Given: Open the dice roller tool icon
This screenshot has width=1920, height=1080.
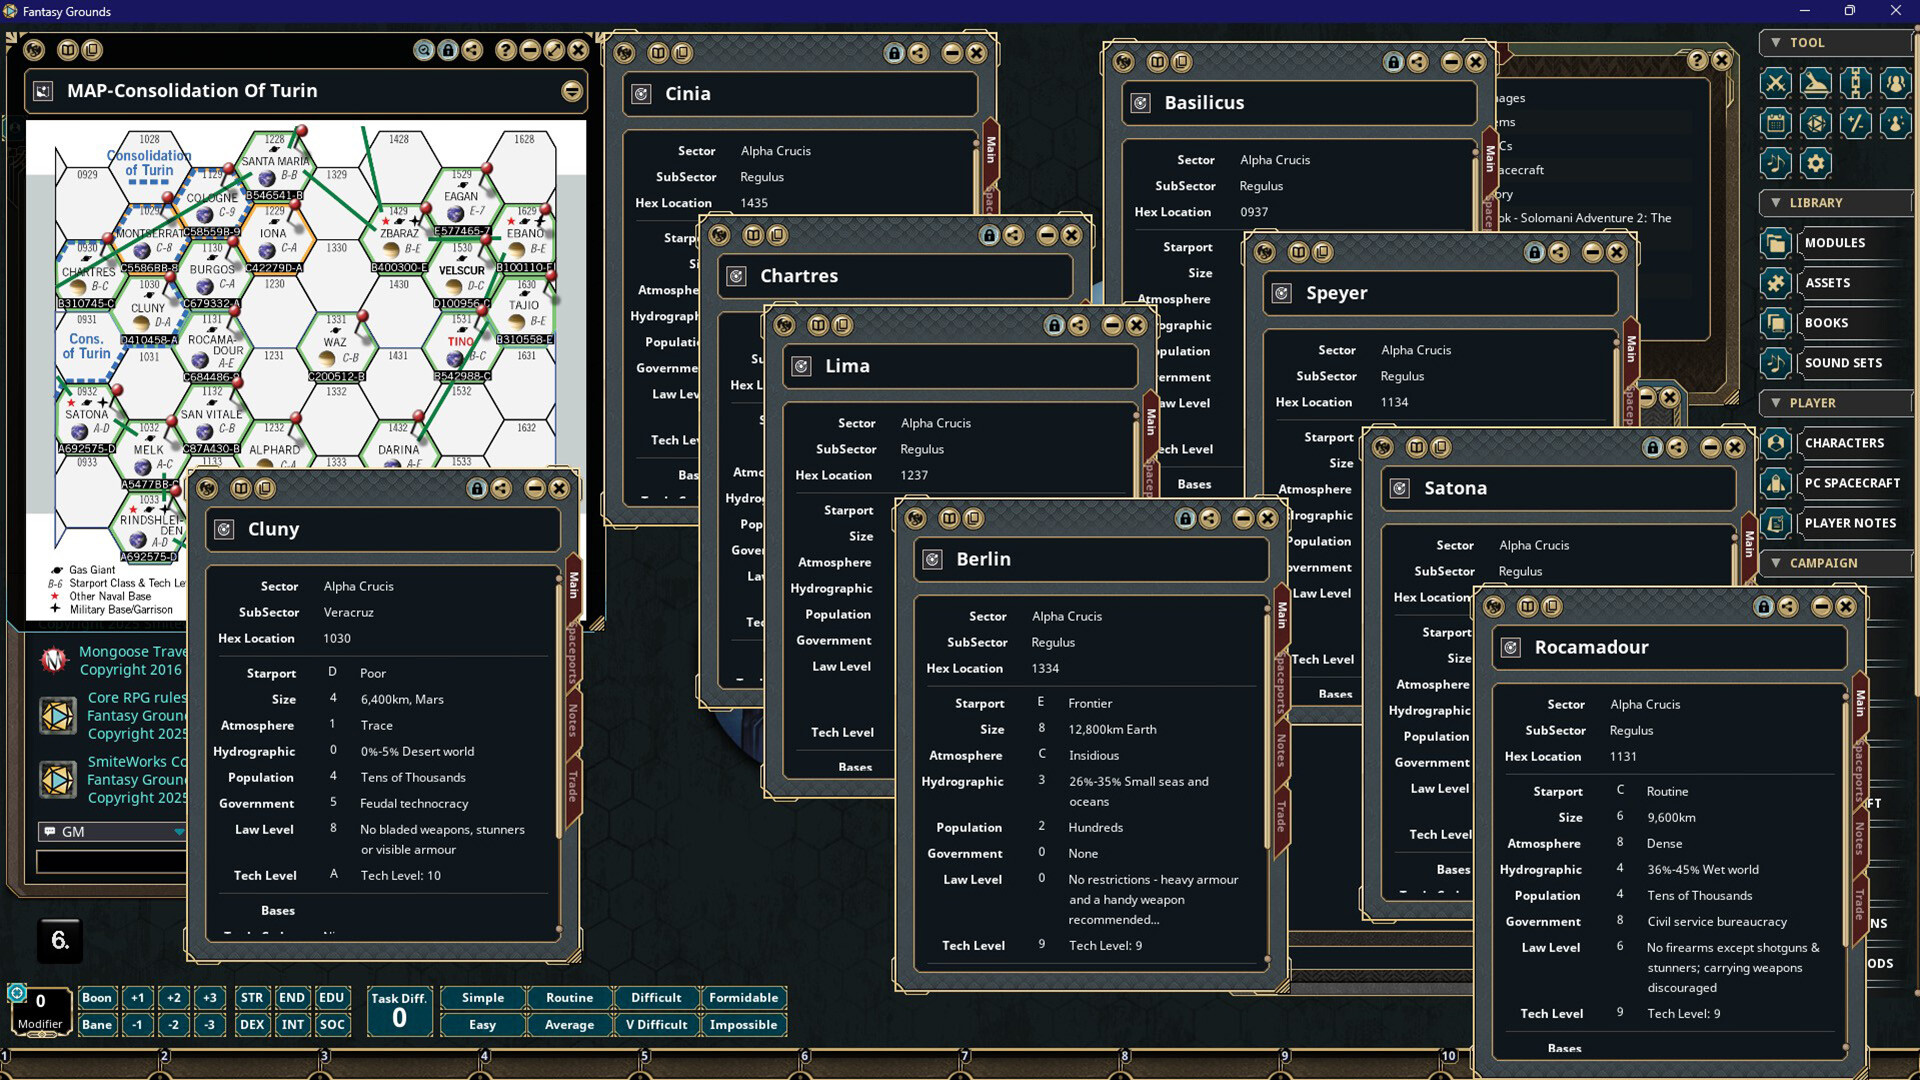Looking at the screenshot, I should pos(1816,123).
